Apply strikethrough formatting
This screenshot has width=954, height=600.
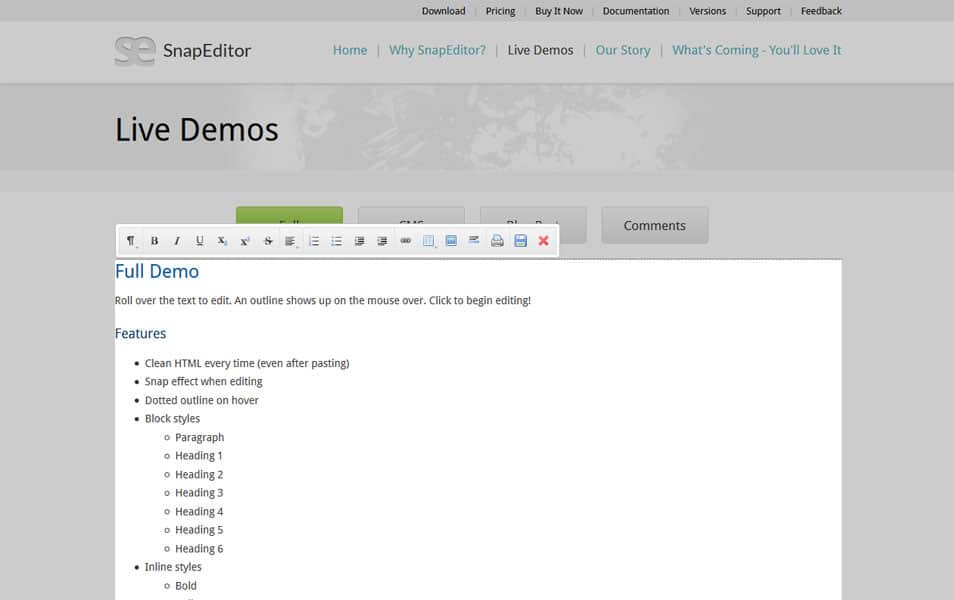click(266, 240)
